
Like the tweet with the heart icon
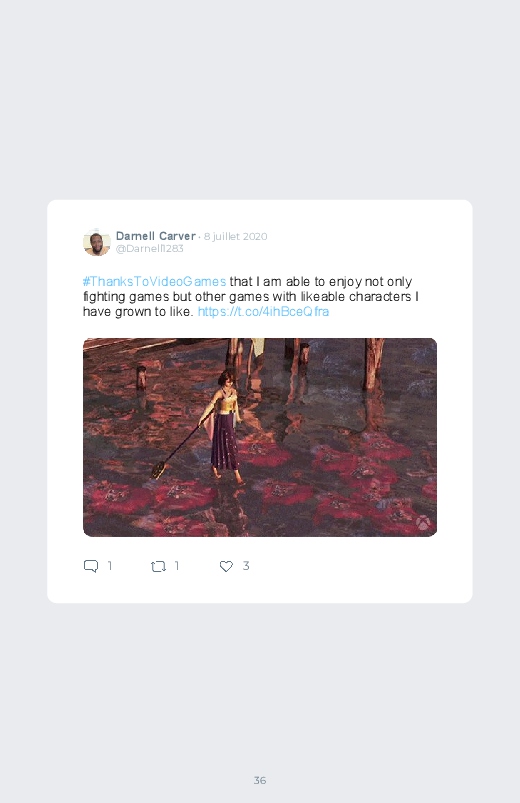coord(226,566)
